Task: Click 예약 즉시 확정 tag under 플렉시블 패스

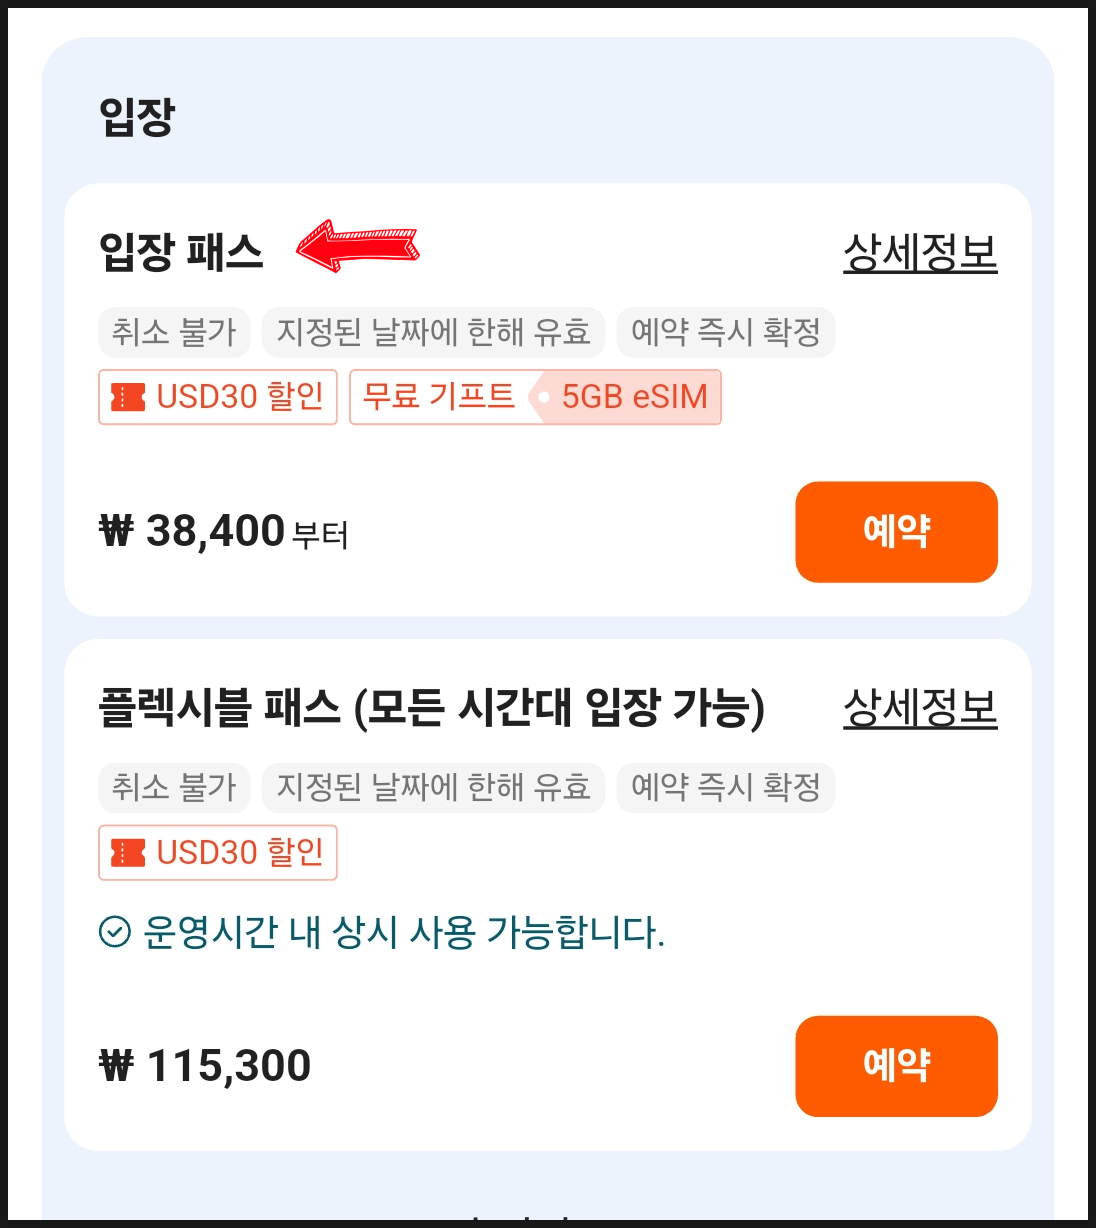Action: tap(726, 788)
